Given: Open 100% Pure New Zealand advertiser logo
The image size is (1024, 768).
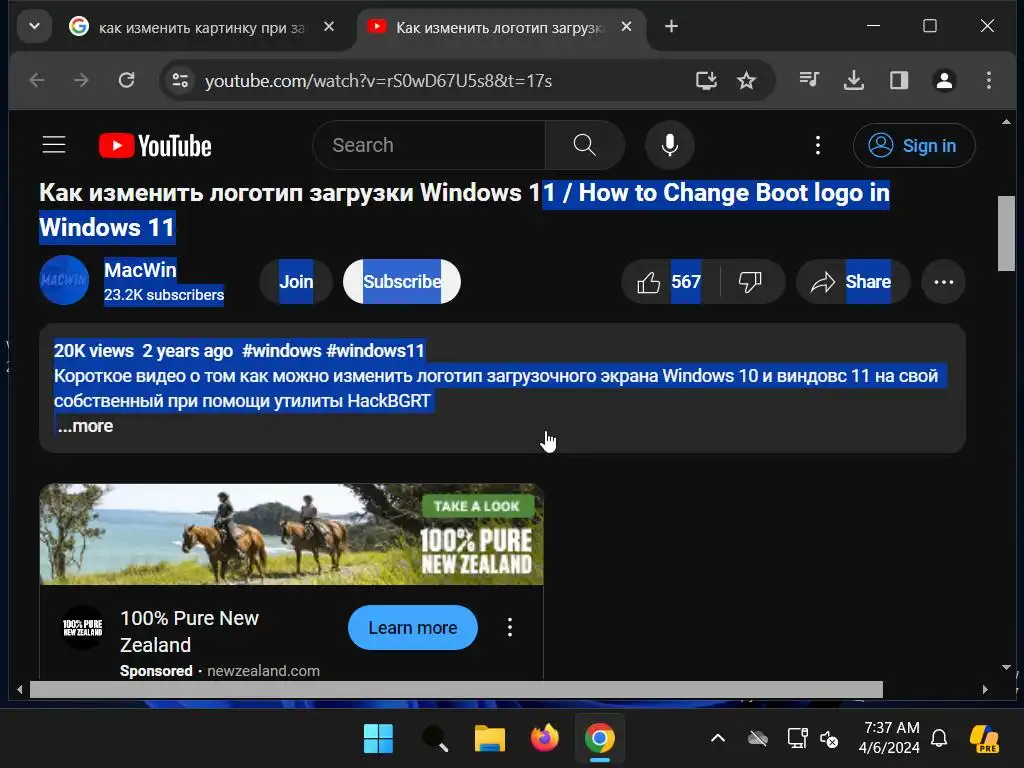Looking at the screenshot, I should click(x=82, y=628).
